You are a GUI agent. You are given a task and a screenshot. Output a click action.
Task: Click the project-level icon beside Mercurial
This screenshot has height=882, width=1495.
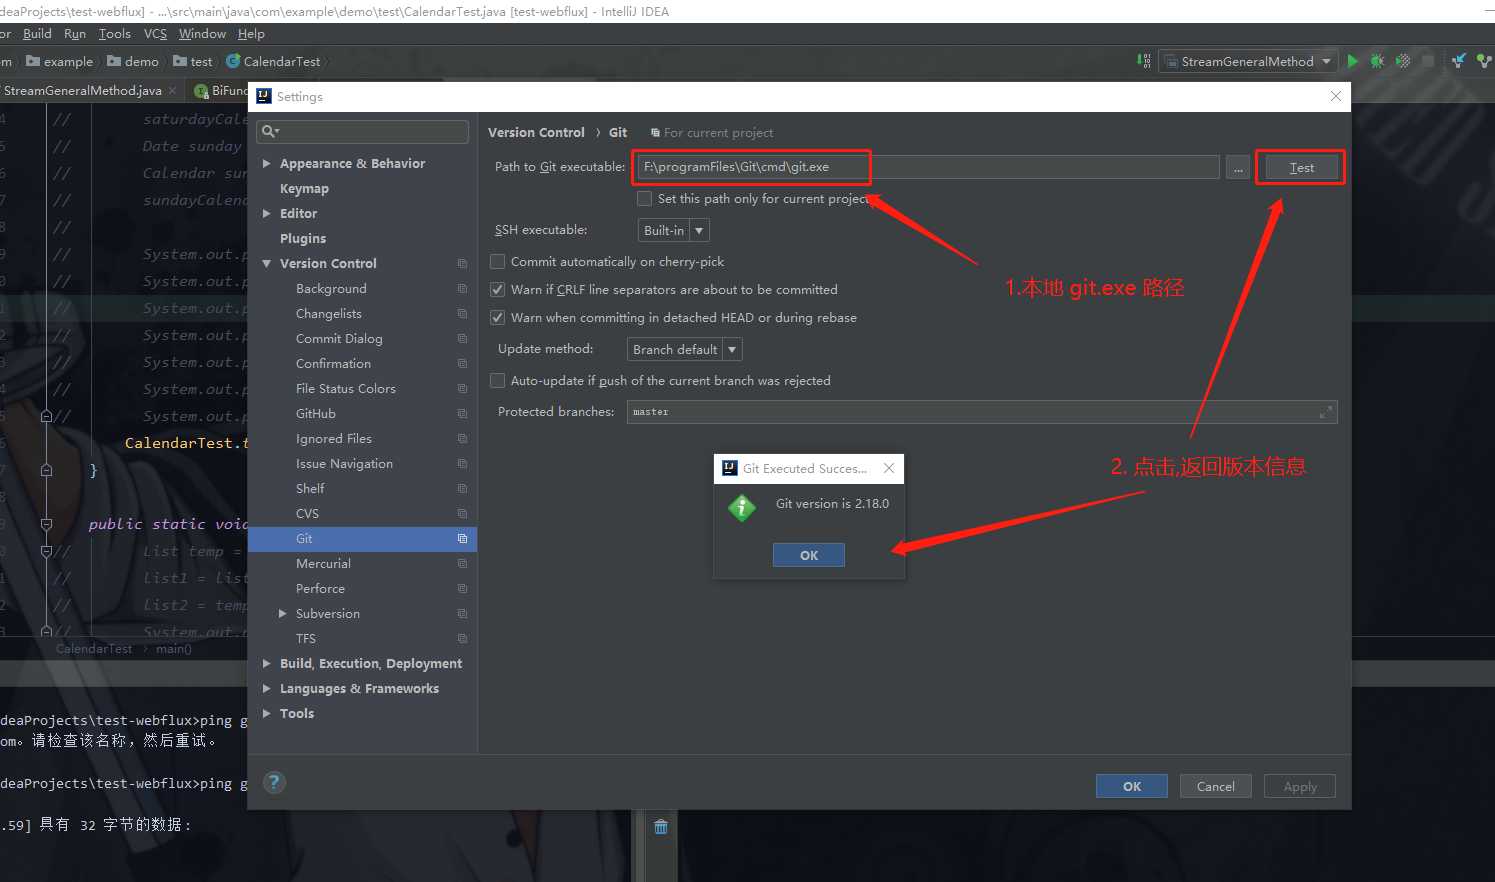coord(462,563)
